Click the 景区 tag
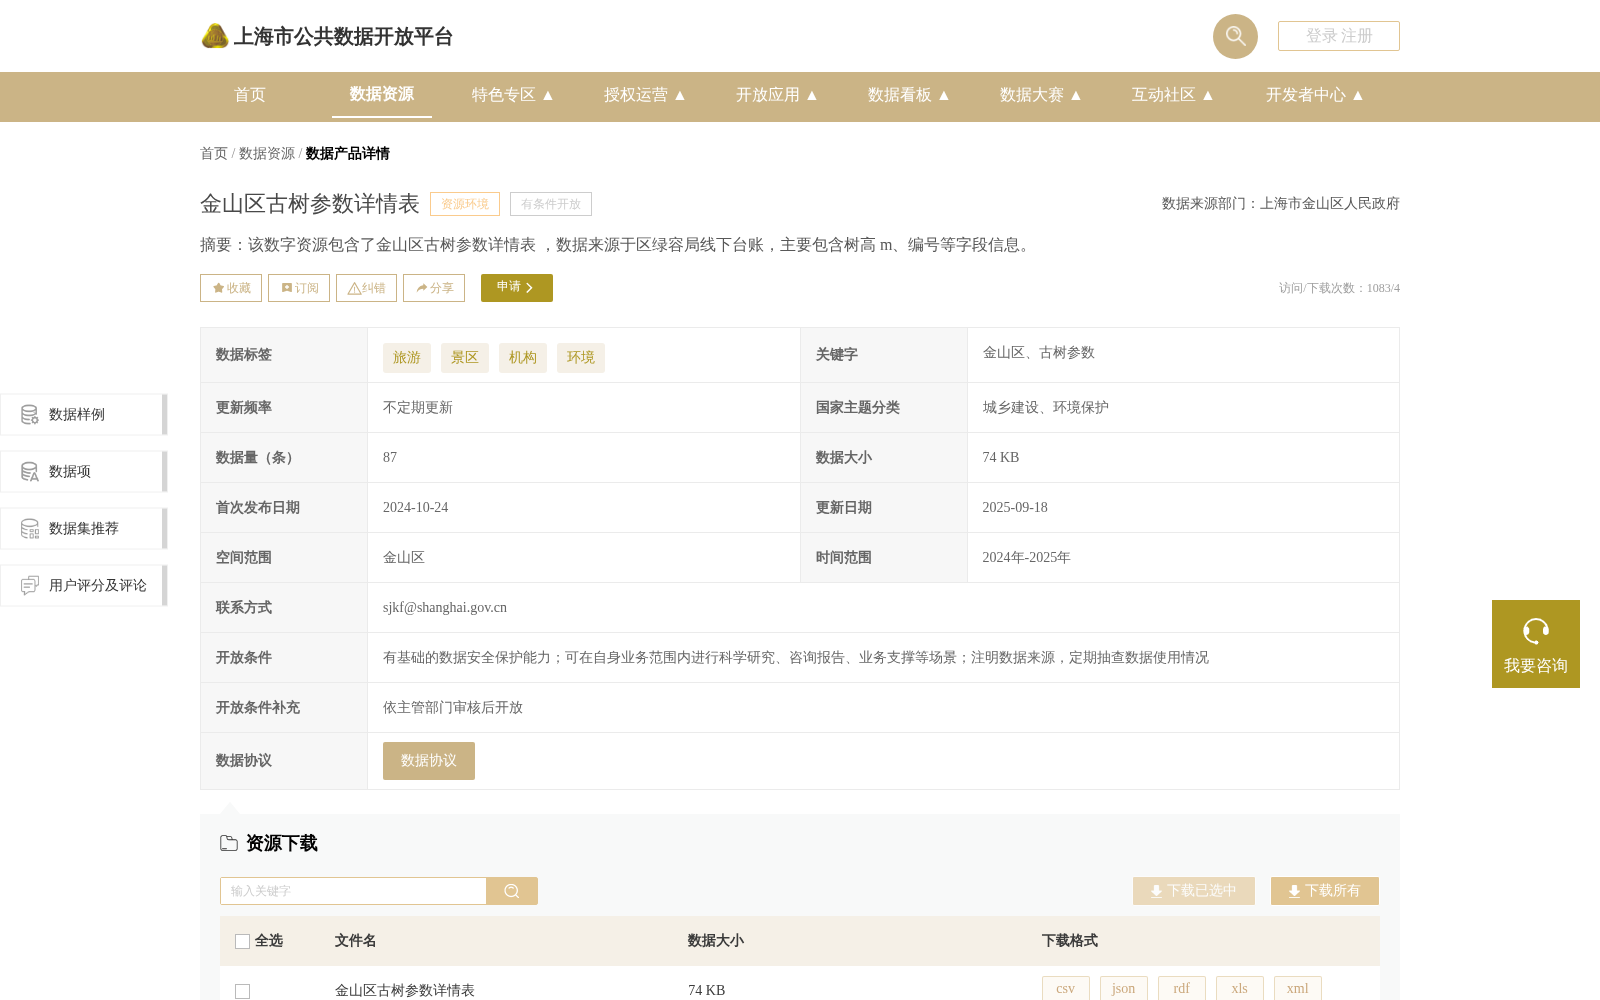 coord(465,358)
